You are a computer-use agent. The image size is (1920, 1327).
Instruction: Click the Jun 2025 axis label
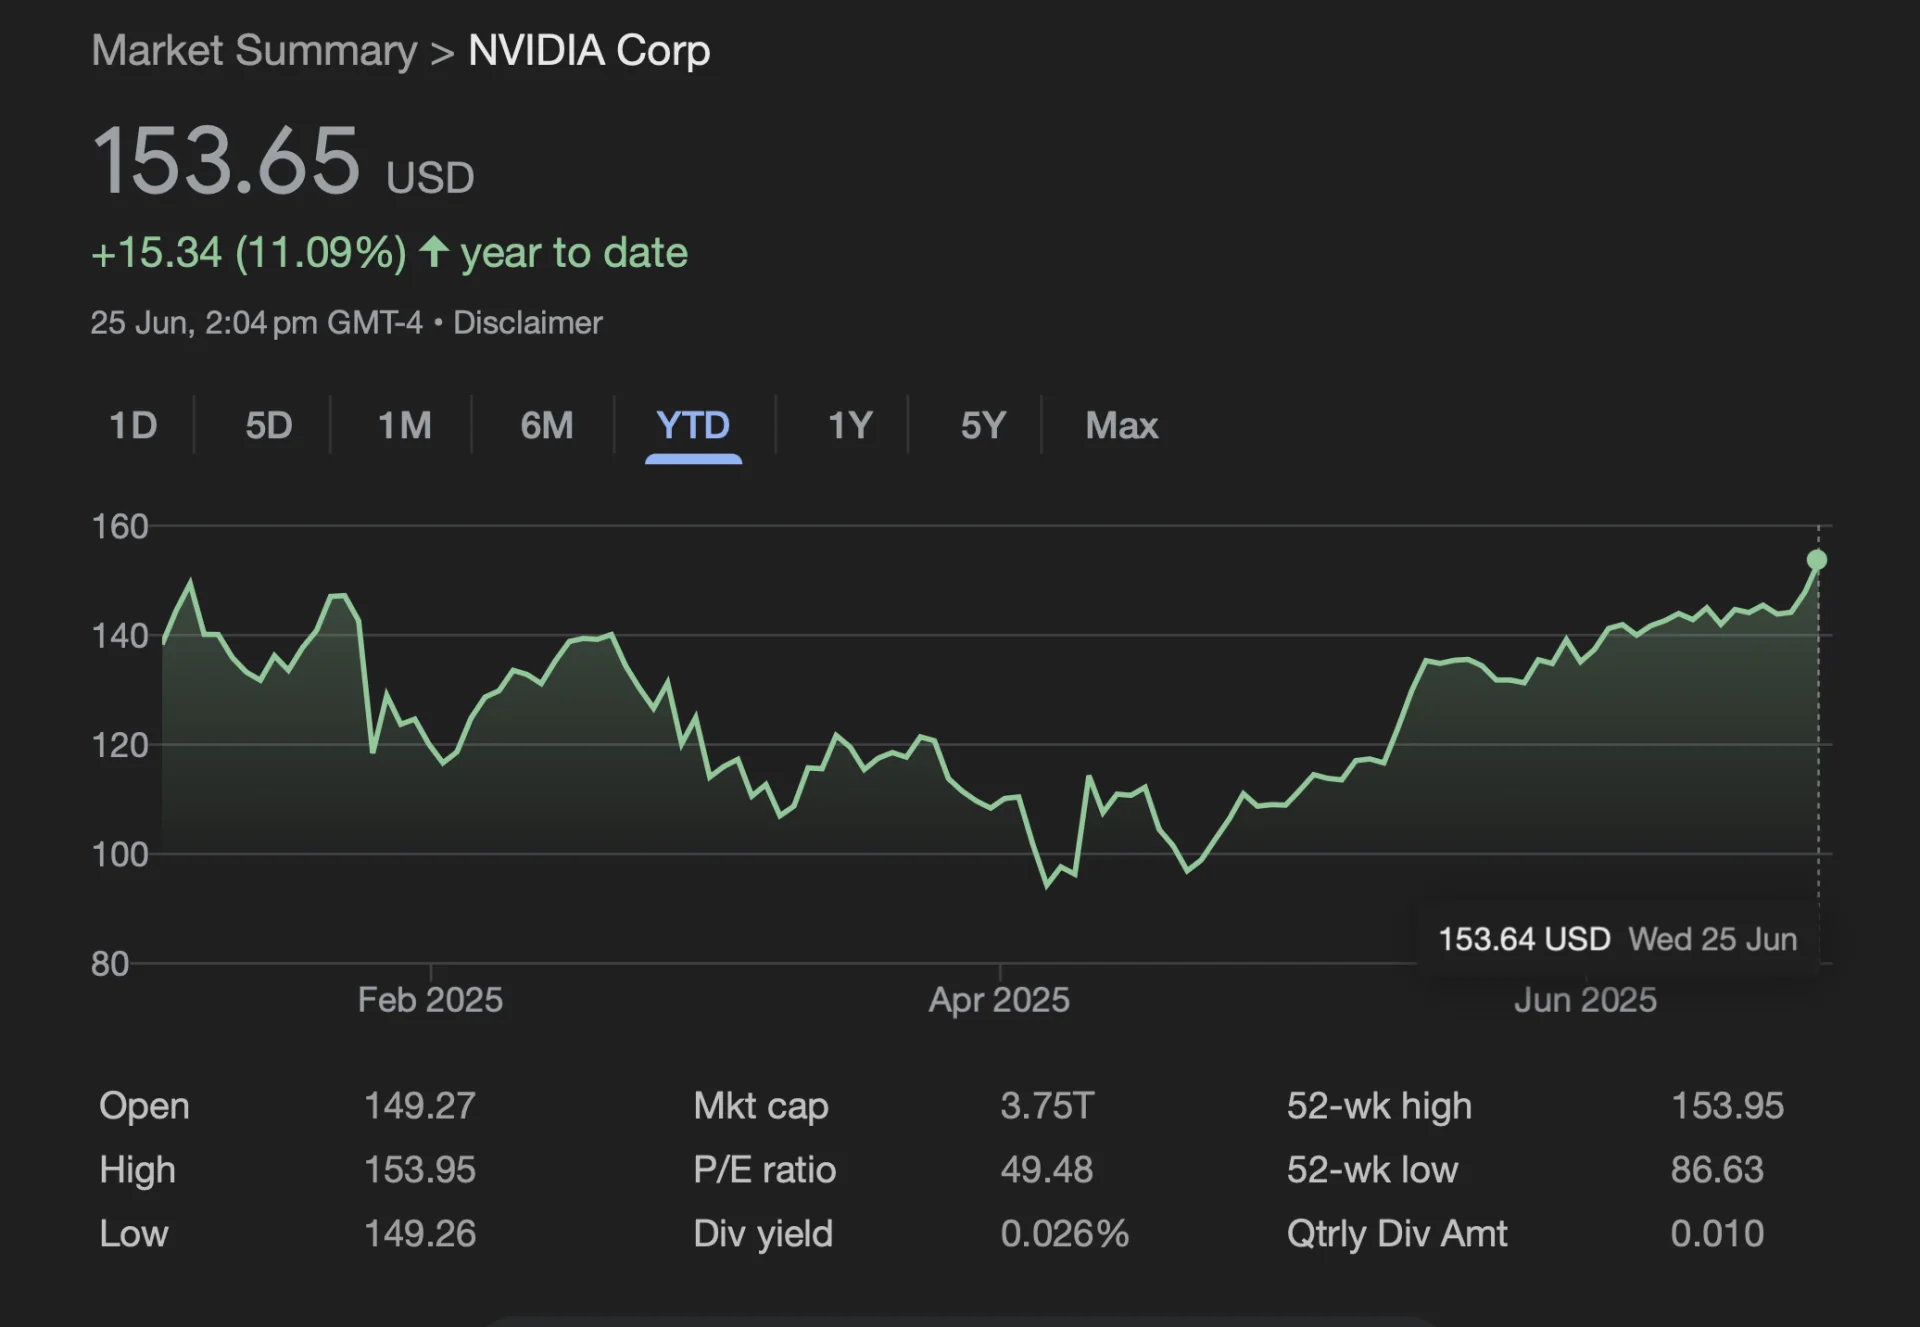point(1585,1000)
